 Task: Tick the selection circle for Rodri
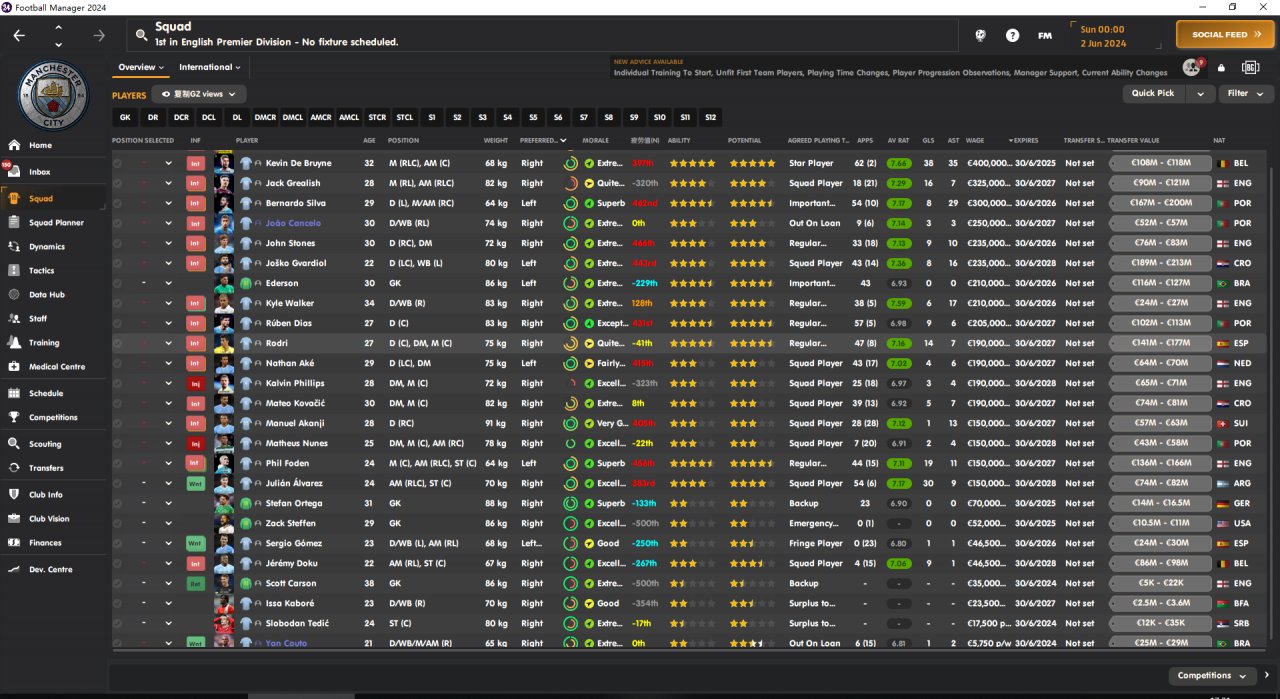point(118,343)
